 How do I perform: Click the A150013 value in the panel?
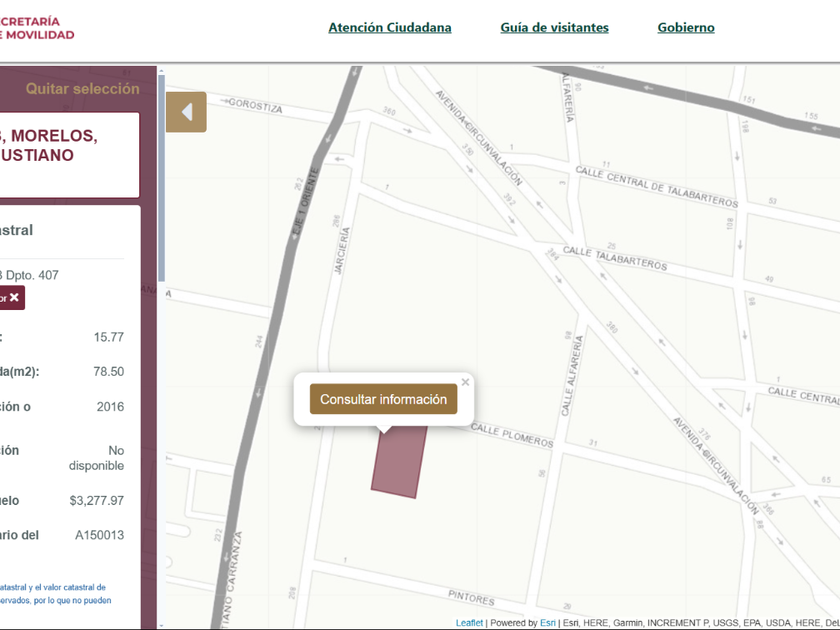[x=99, y=535]
